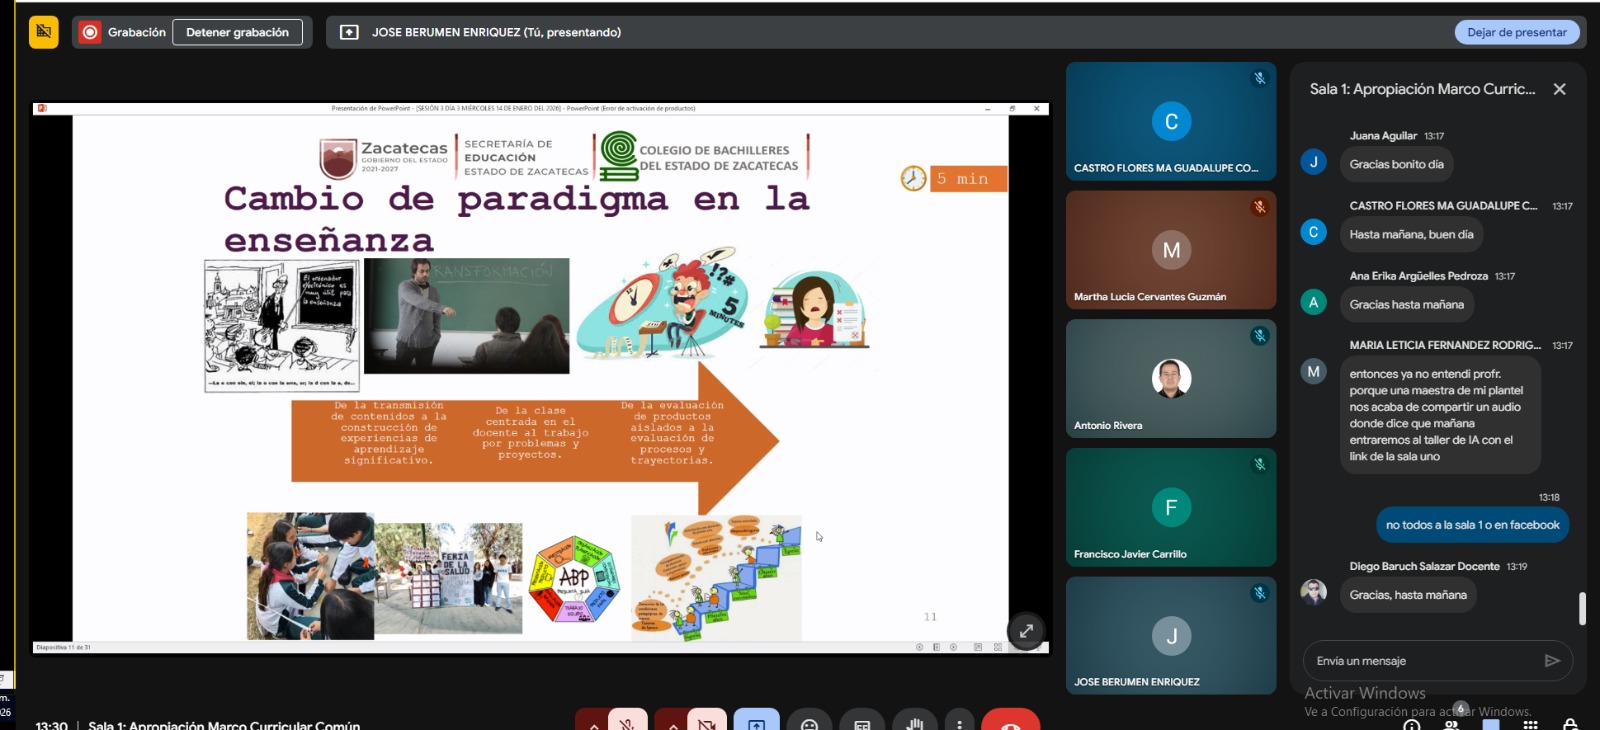The height and width of the screenshot is (730, 1600).
Task: Expand video settings arrow beside camera
Action: pos(673,724)
